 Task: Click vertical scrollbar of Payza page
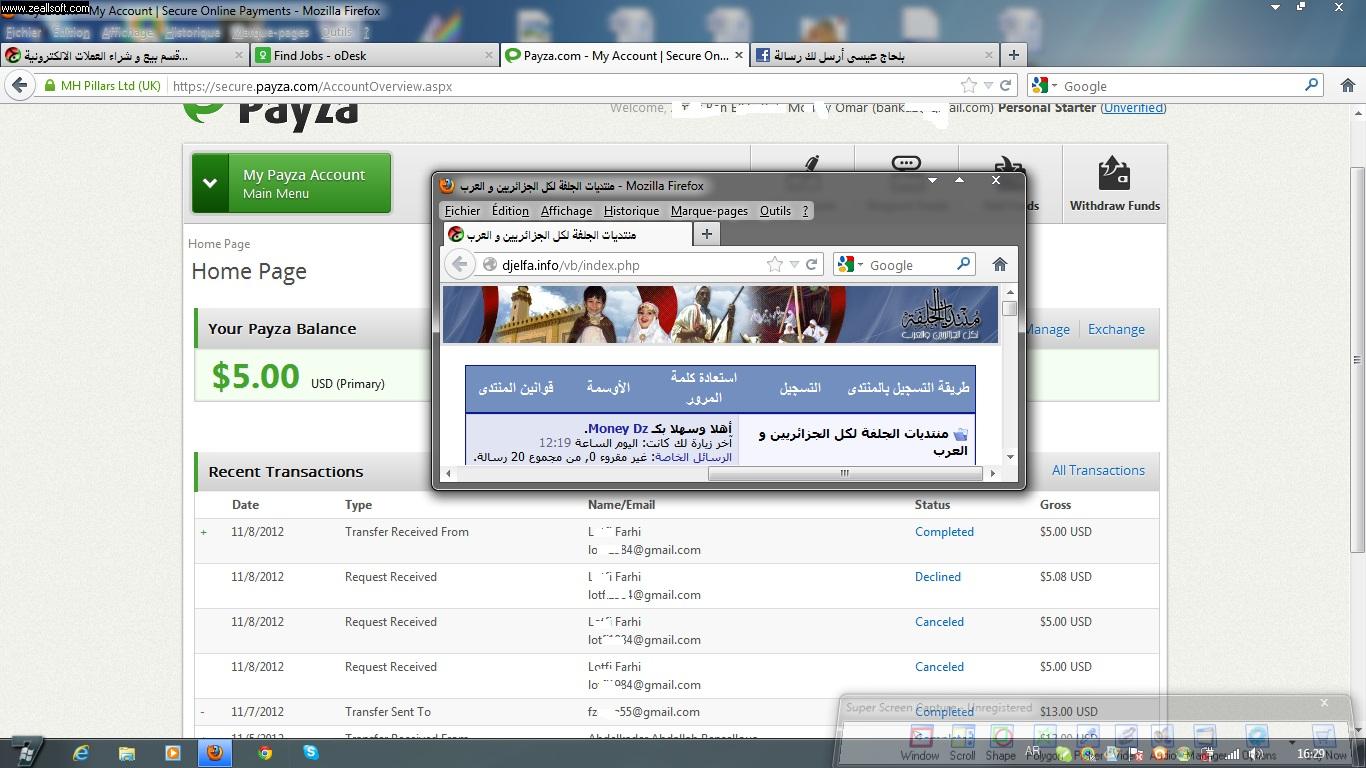(1357, 360)
